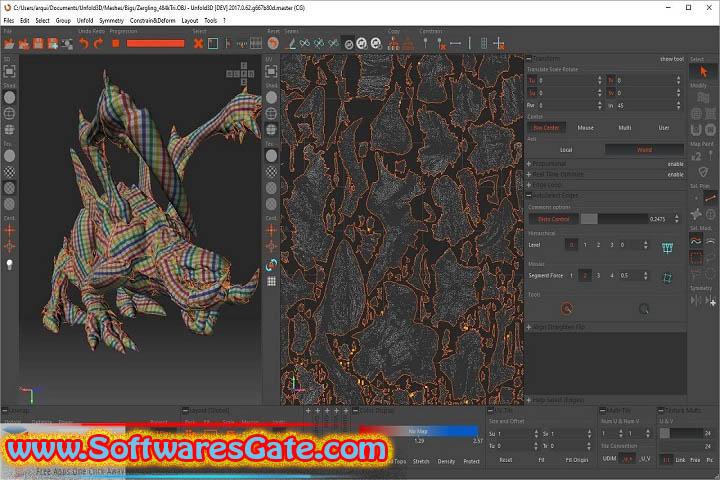Toggle Proportional enable
Viewport: 720px width, 480px height.
click(675, 164)
